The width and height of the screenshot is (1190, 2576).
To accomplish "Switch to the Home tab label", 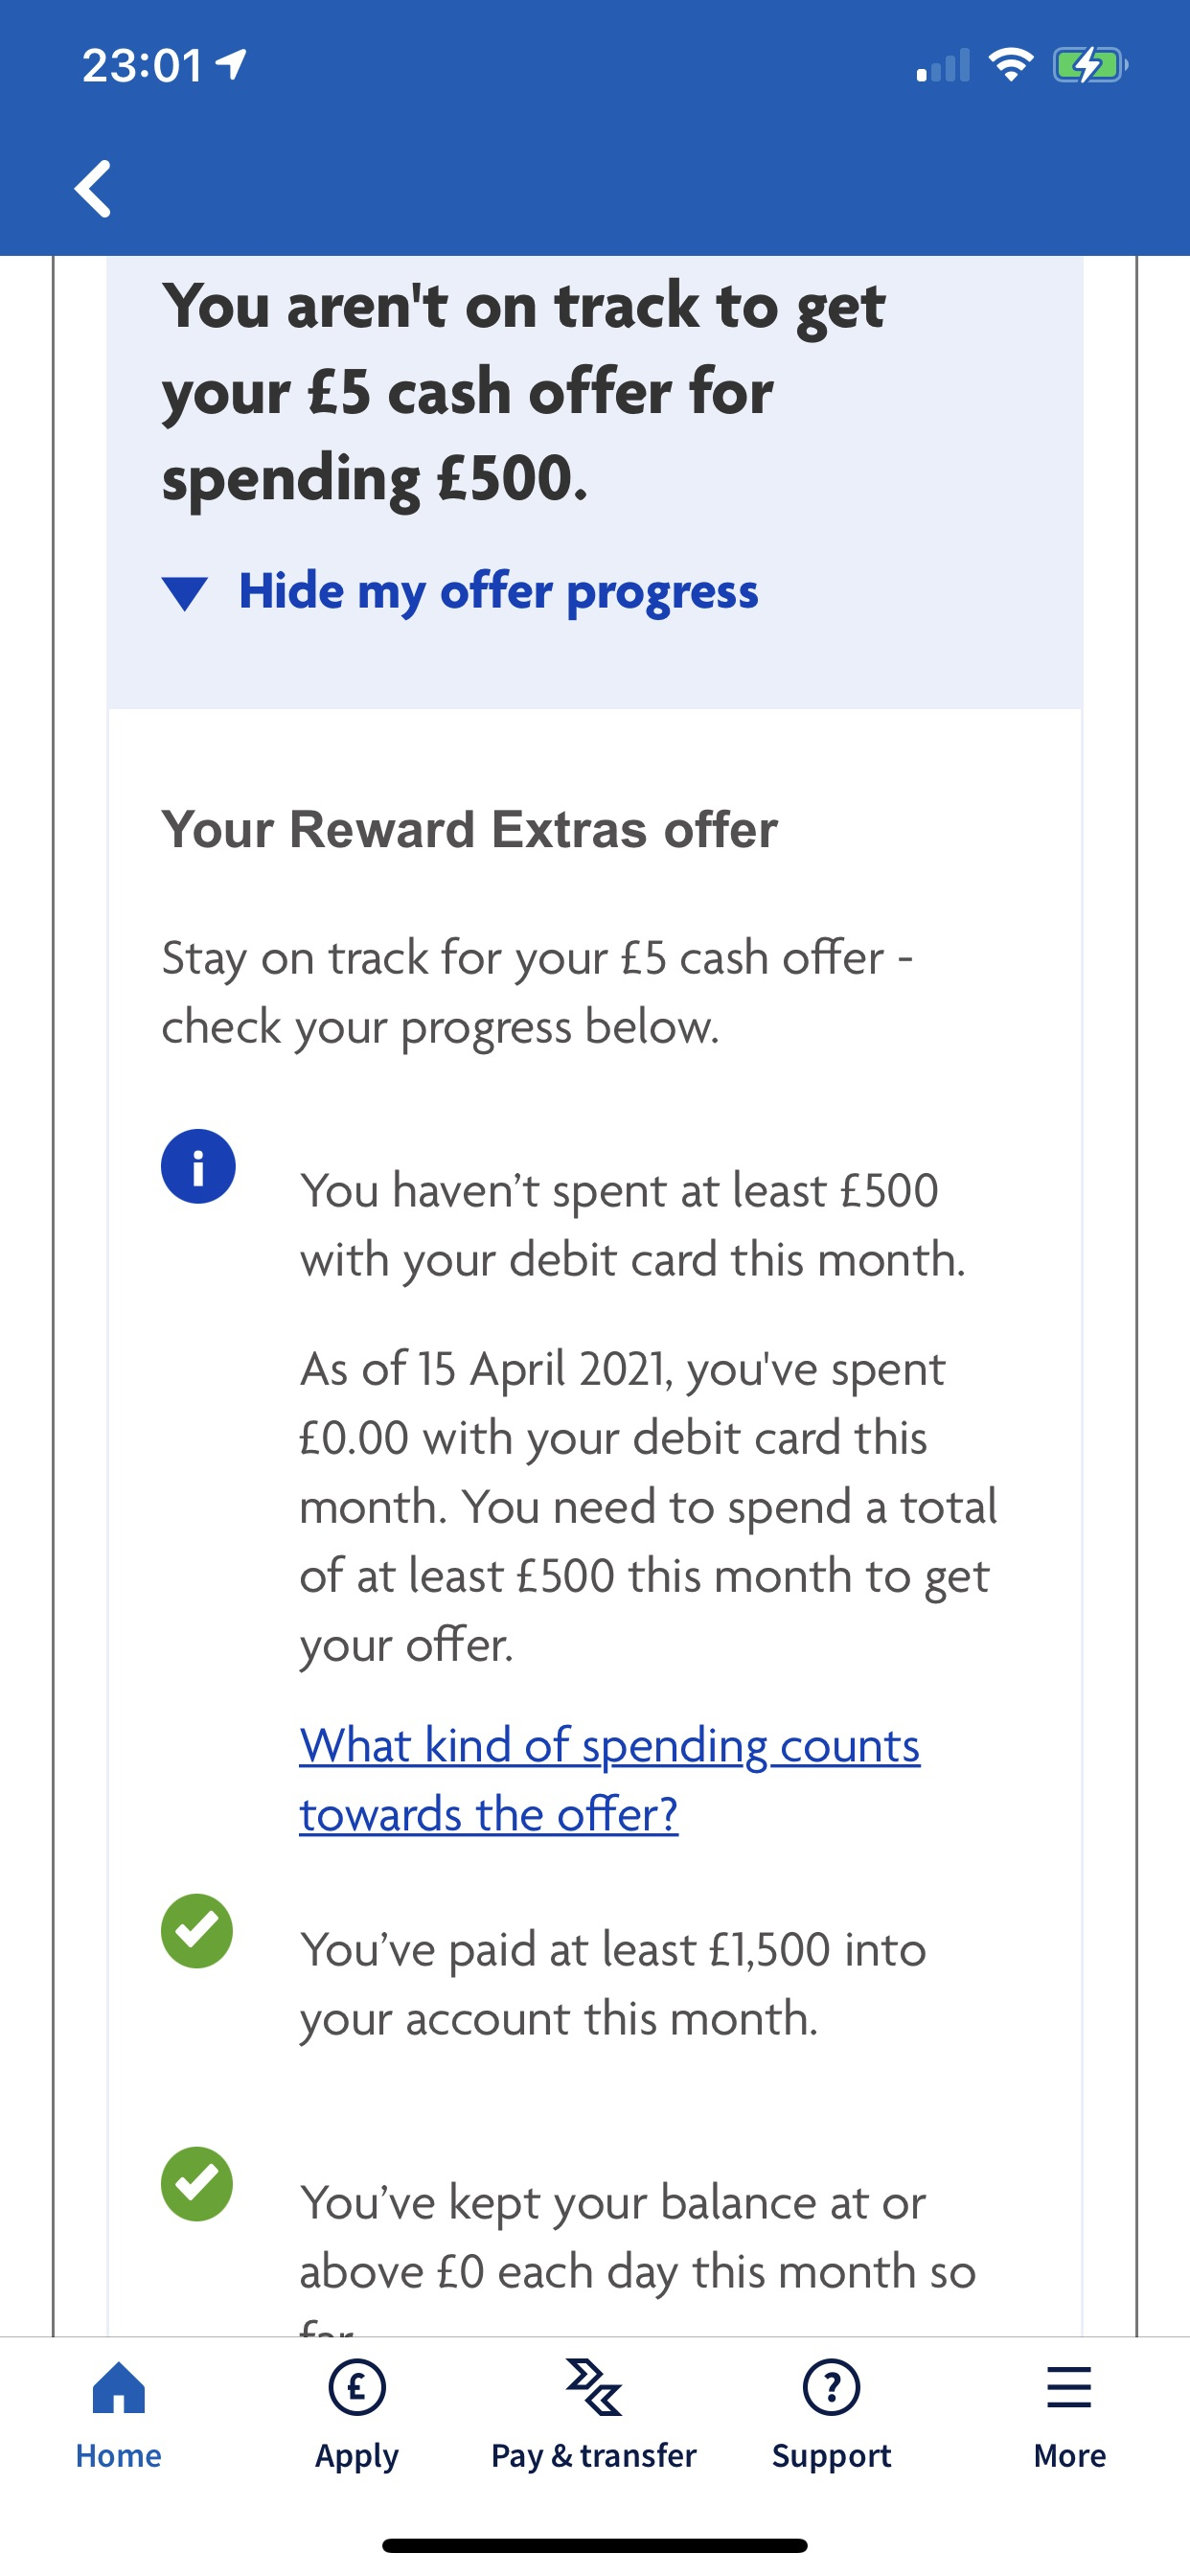I will click(x=119, y=2455).
